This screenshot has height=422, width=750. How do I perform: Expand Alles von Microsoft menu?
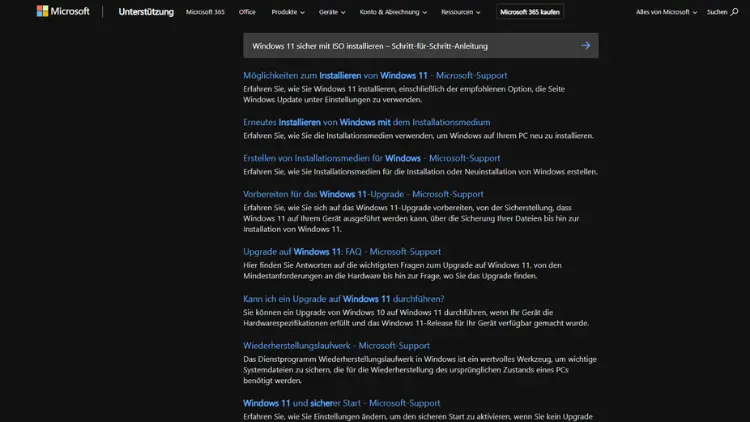click(666, 12)
